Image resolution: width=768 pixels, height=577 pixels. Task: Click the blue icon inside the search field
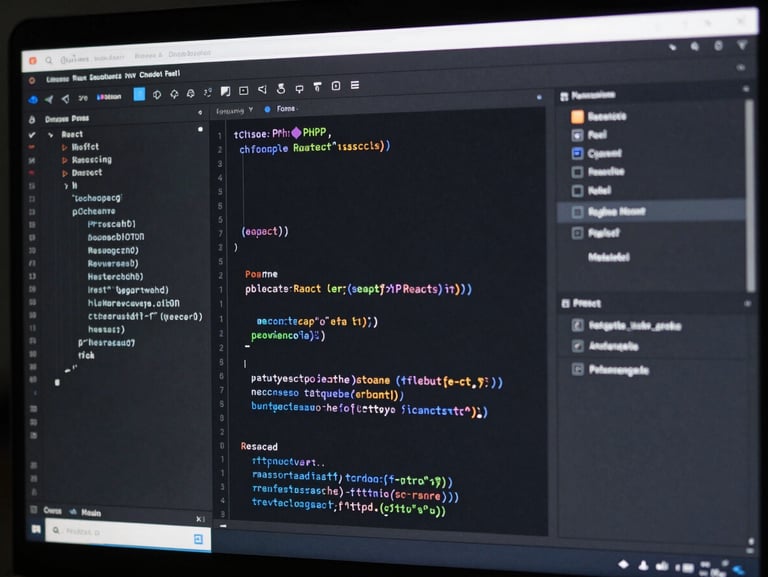point(198,539)
